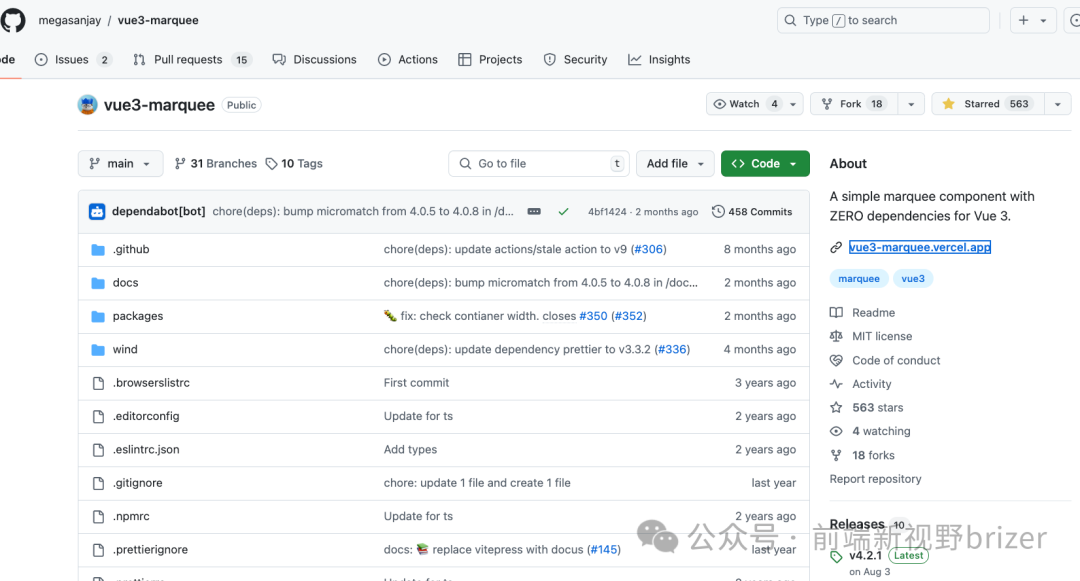Toggle the Starred button
The width and height of the screenshot is (1080, 581).
[988, 104]
